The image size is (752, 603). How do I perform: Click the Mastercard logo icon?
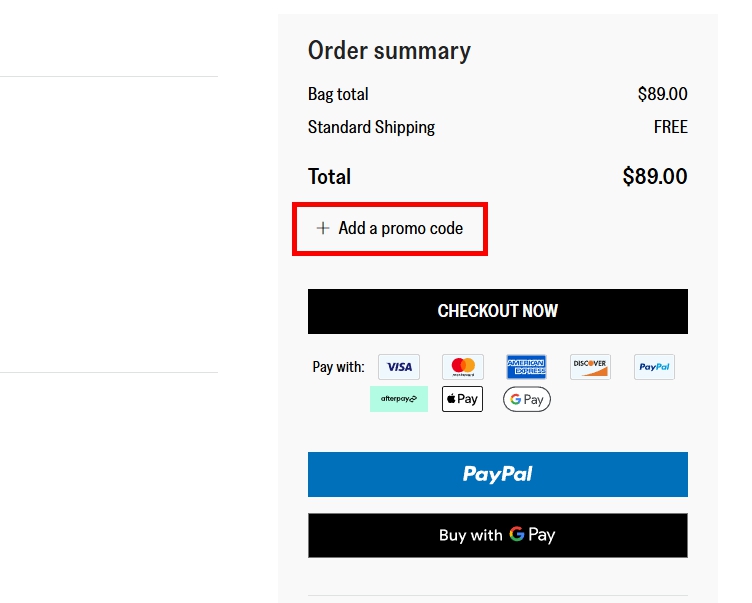463,367
